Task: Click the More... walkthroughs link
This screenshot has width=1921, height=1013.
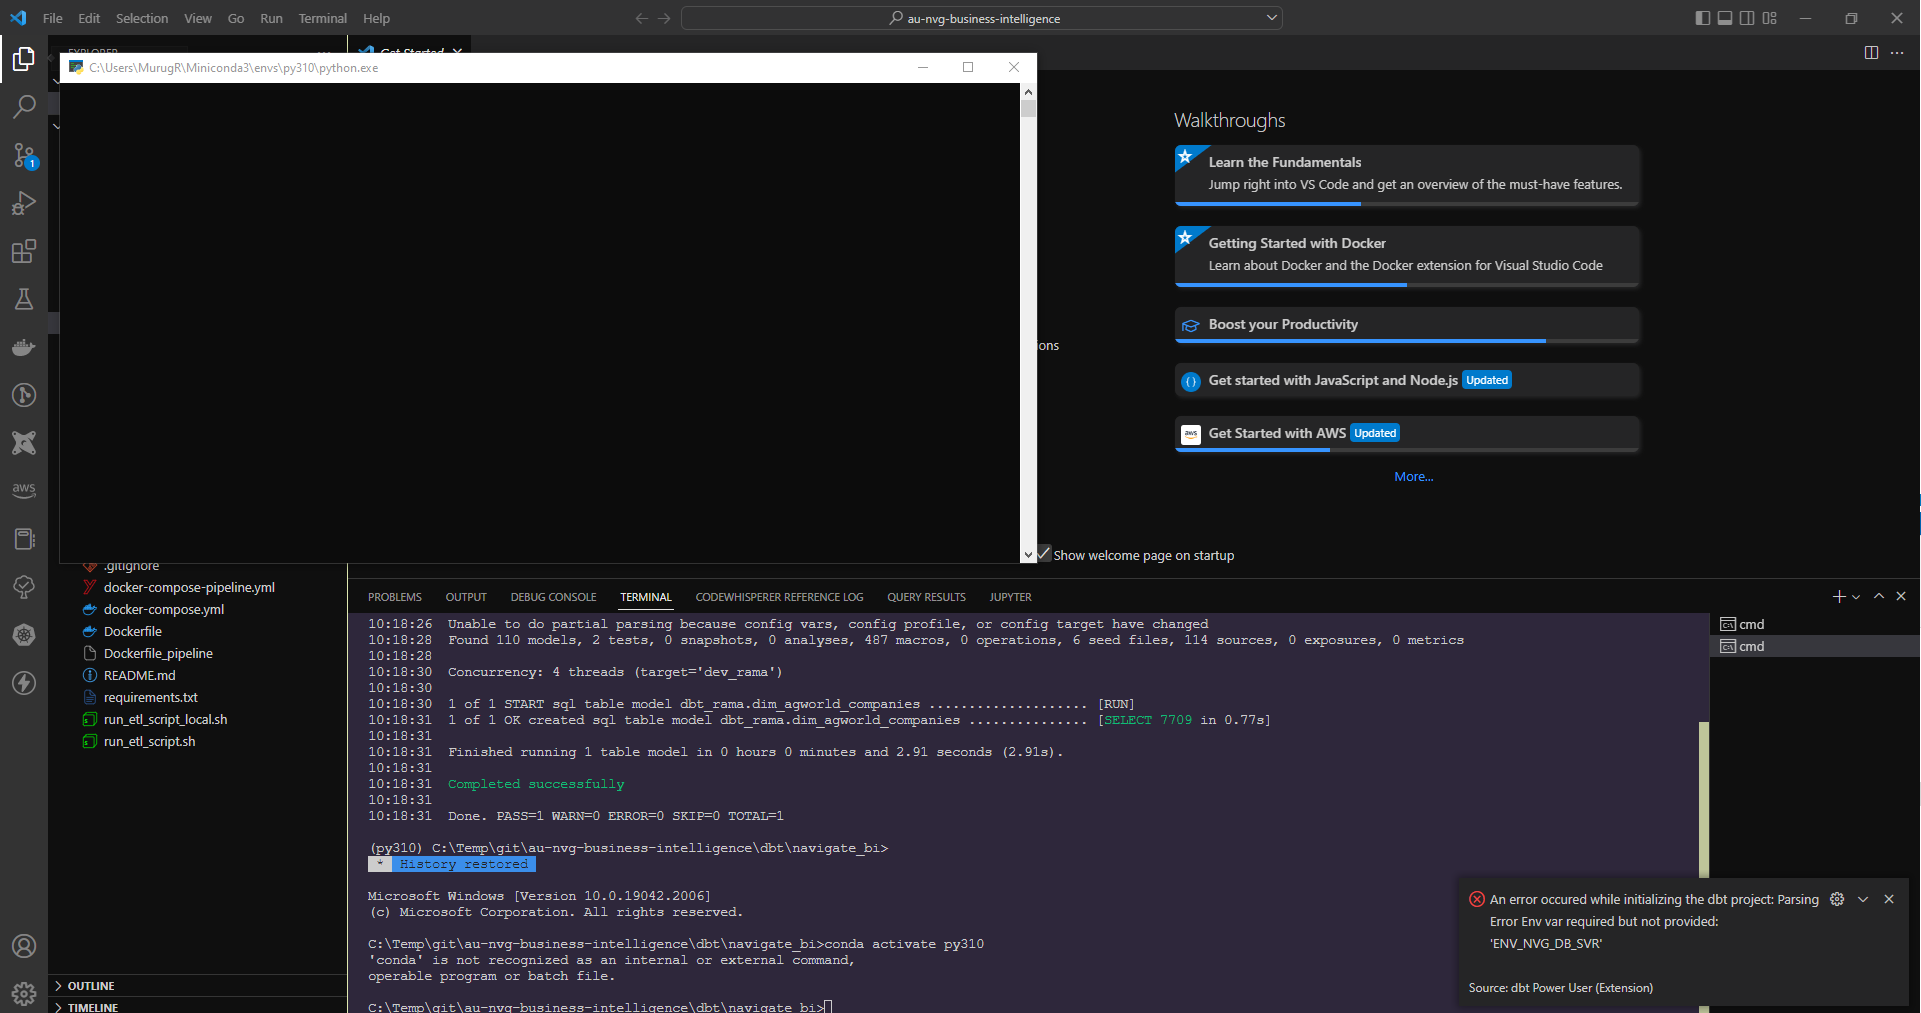Action: pyautogui.click(x=1413, y=476)
